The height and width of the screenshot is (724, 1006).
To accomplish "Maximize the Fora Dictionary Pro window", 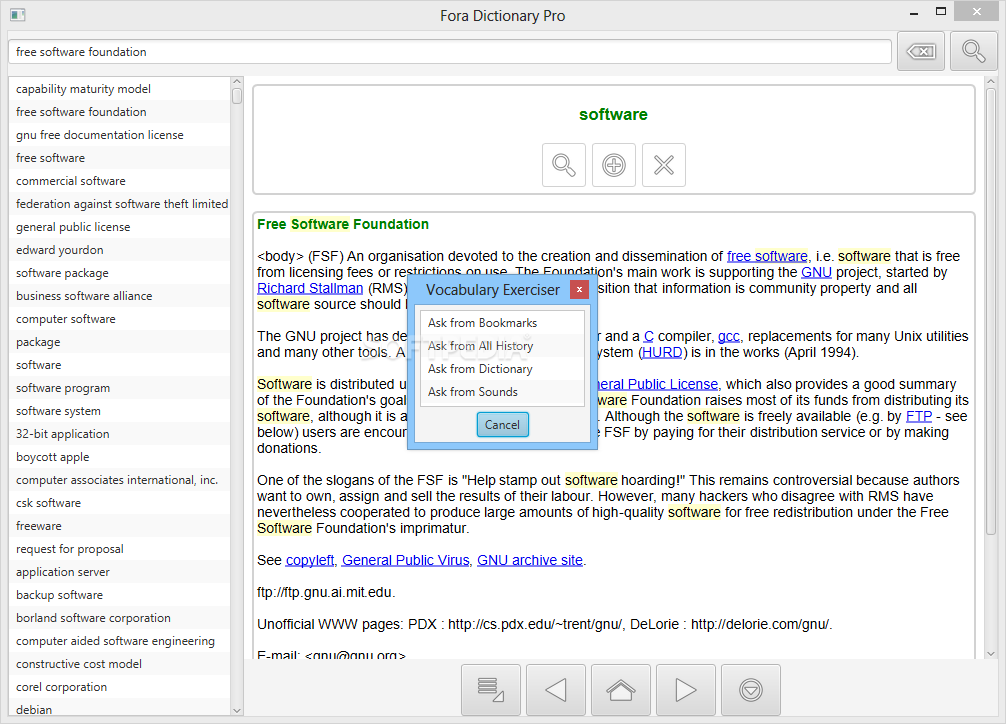I will pyautogui.click(x=941, y=11).
